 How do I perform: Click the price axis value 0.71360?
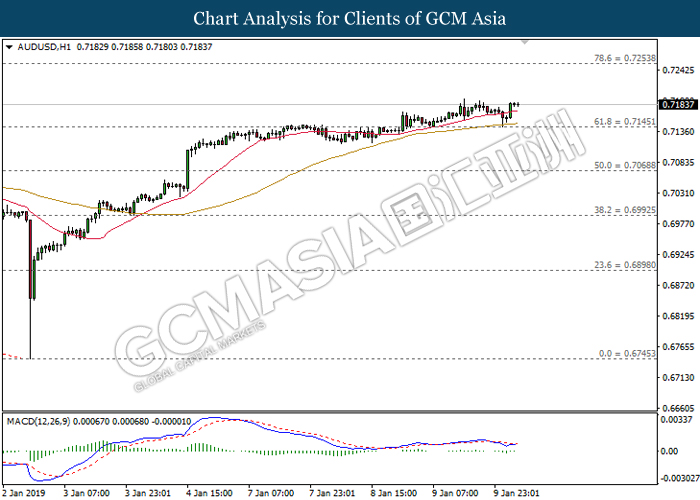[679, 132]
